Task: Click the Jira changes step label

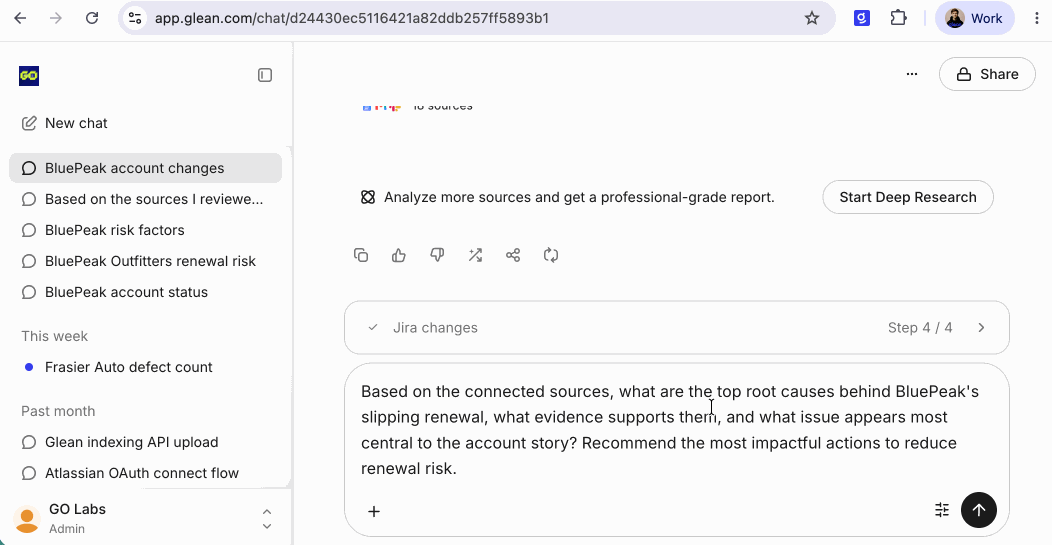Action: pyautogui.click(x=435, y=328)
